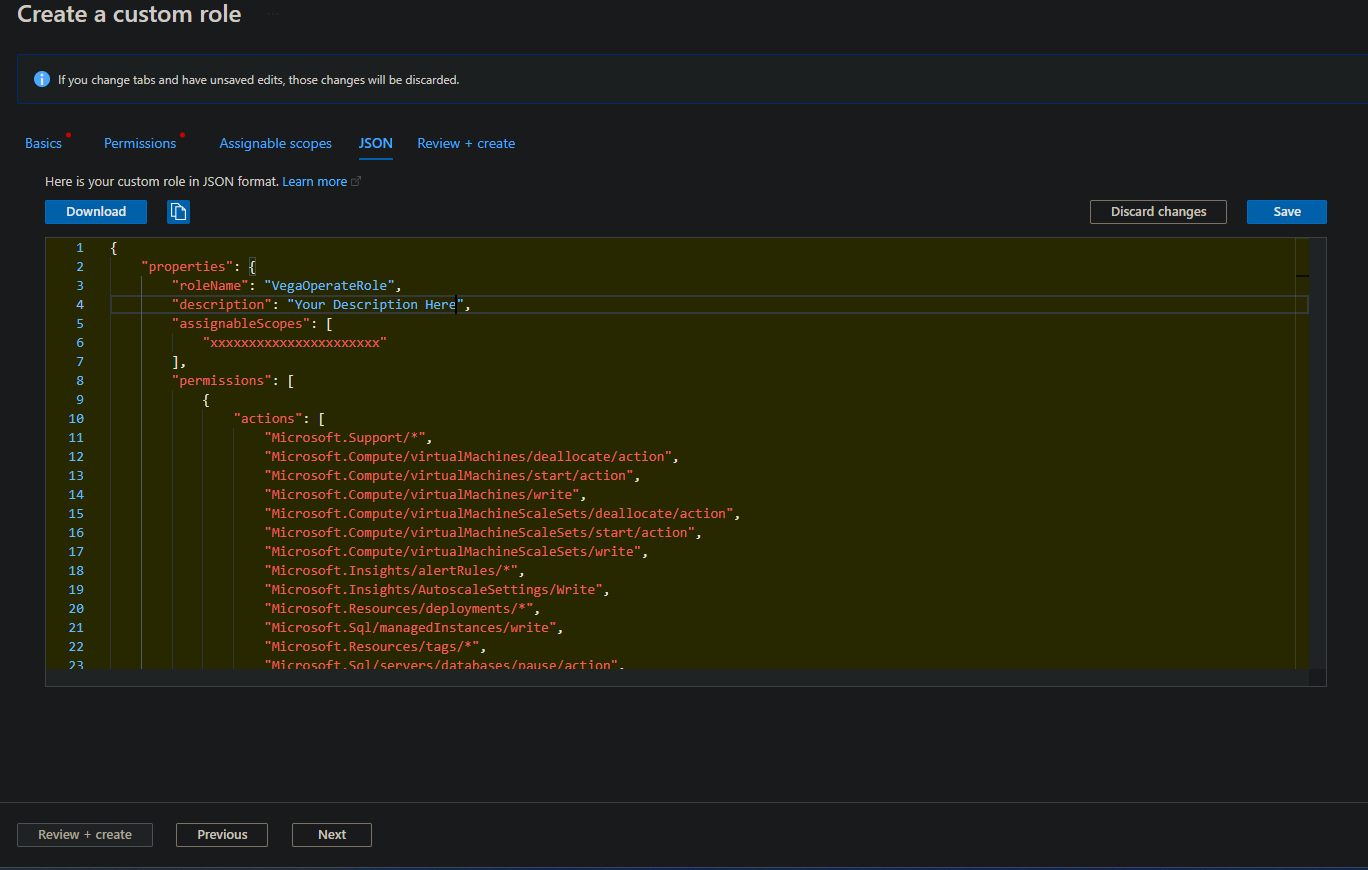Viewport: 1368px width, 870px height.
Task: Click "Microsoft.Resources/tags/*" line
Action: point(376,646)
